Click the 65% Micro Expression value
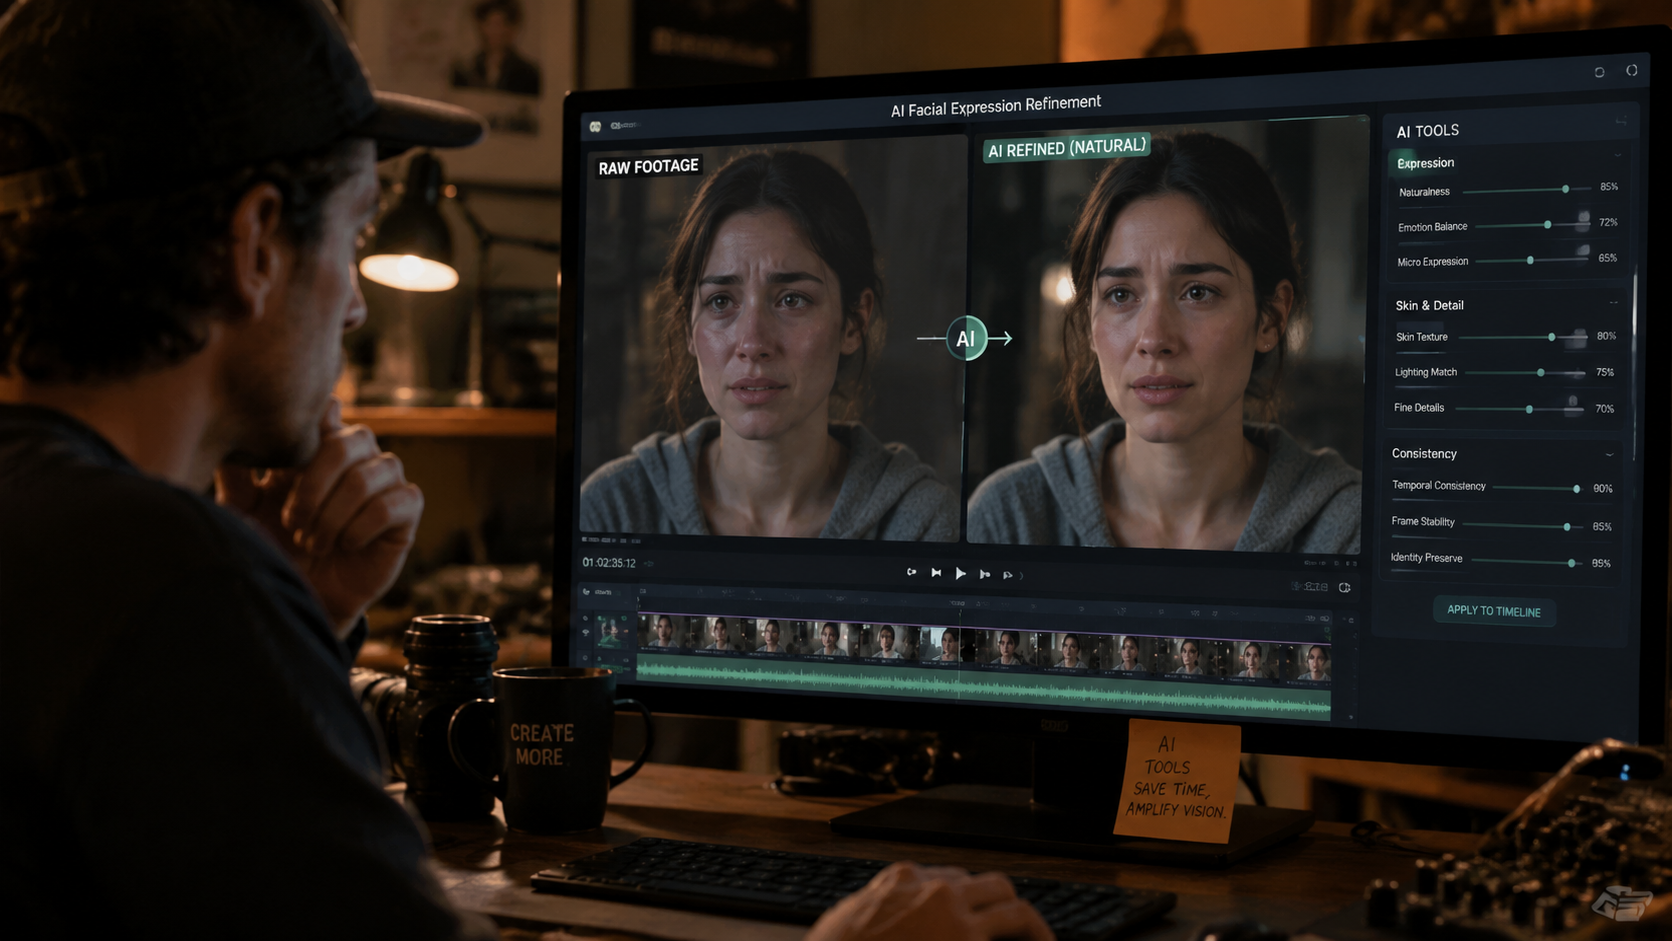The width and height of the screenshot is (1672, 941). 1607,258
